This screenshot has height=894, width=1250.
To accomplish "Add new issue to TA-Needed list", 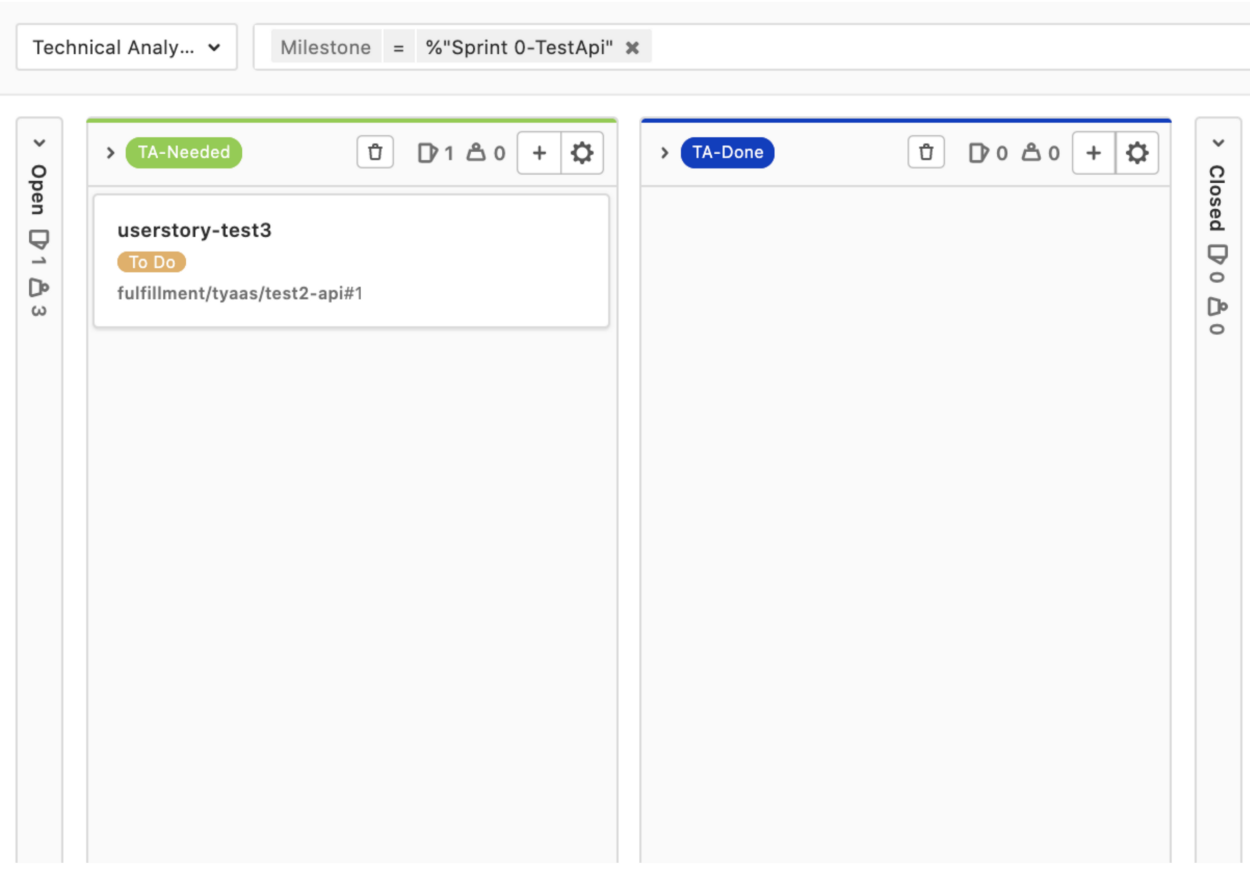I will tap(539, 153).
